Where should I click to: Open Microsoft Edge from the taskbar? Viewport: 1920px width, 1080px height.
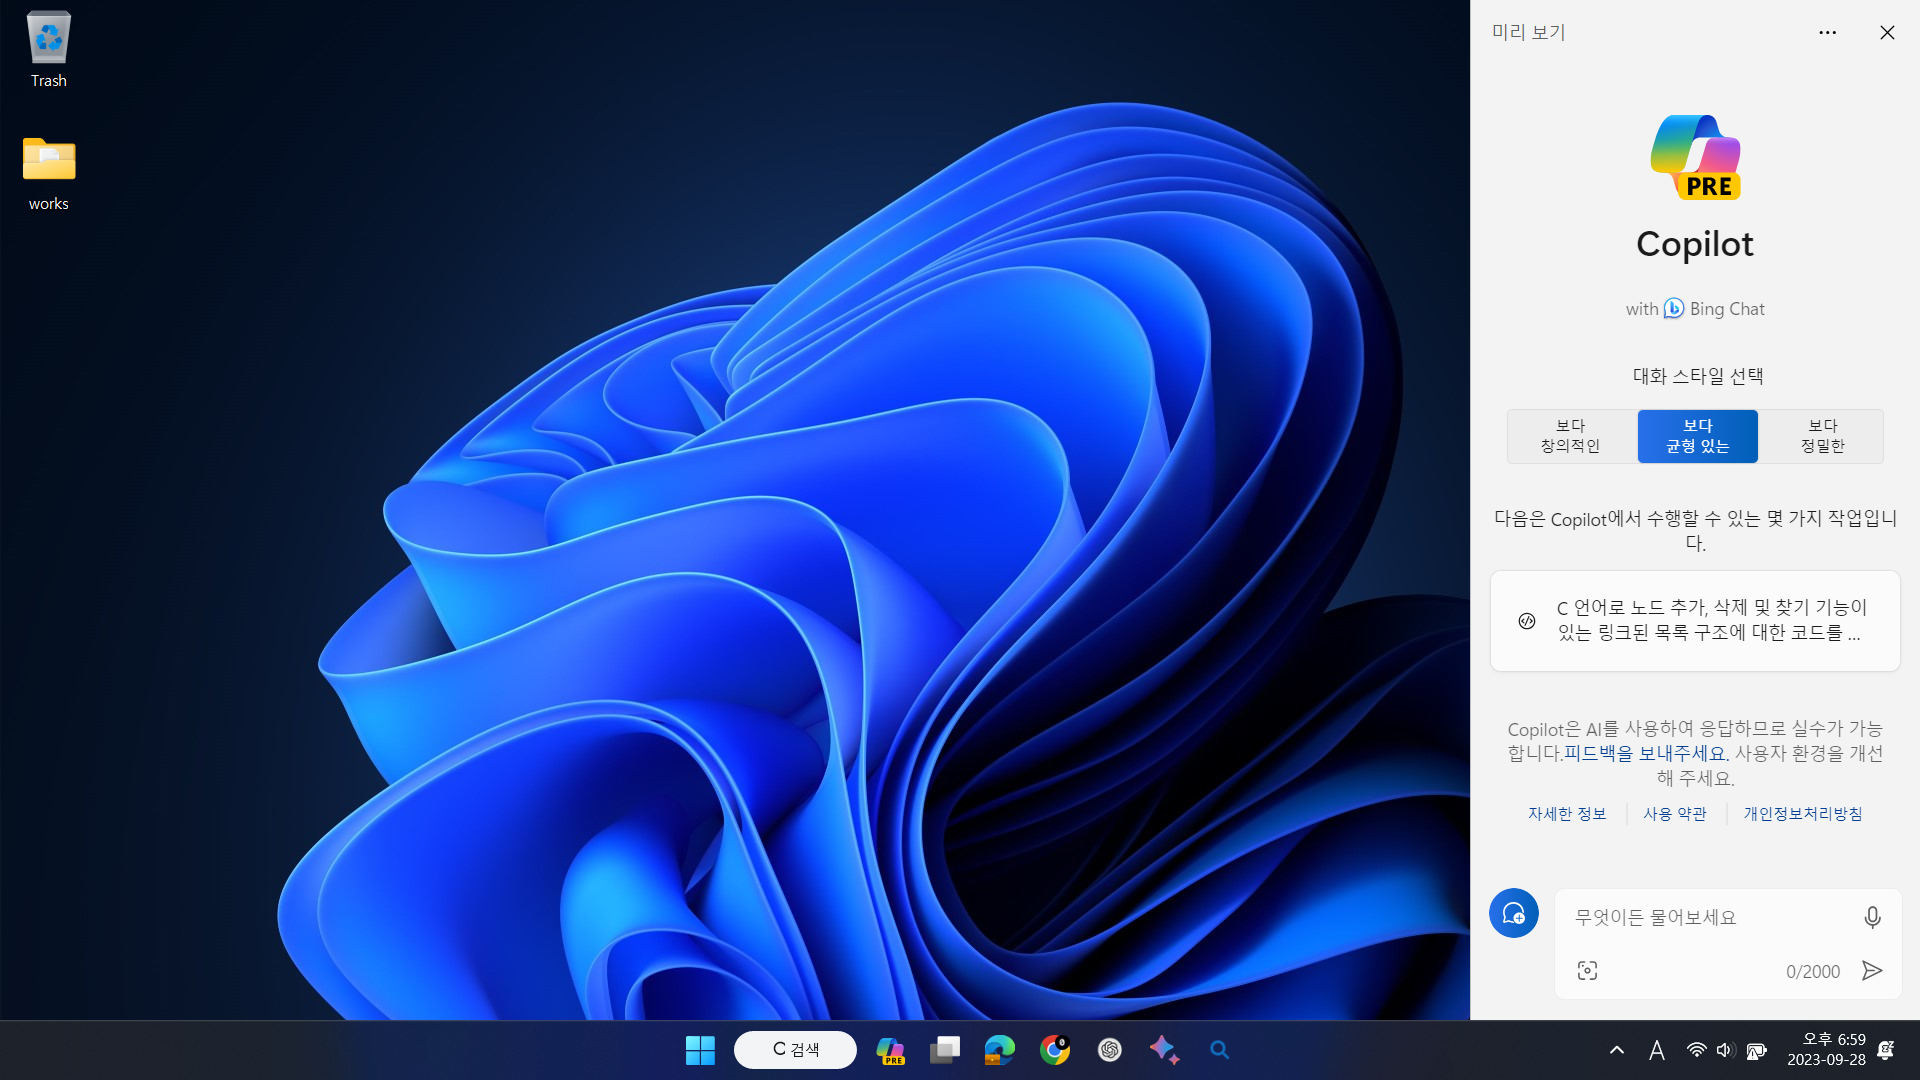(x=999, y=1050)
